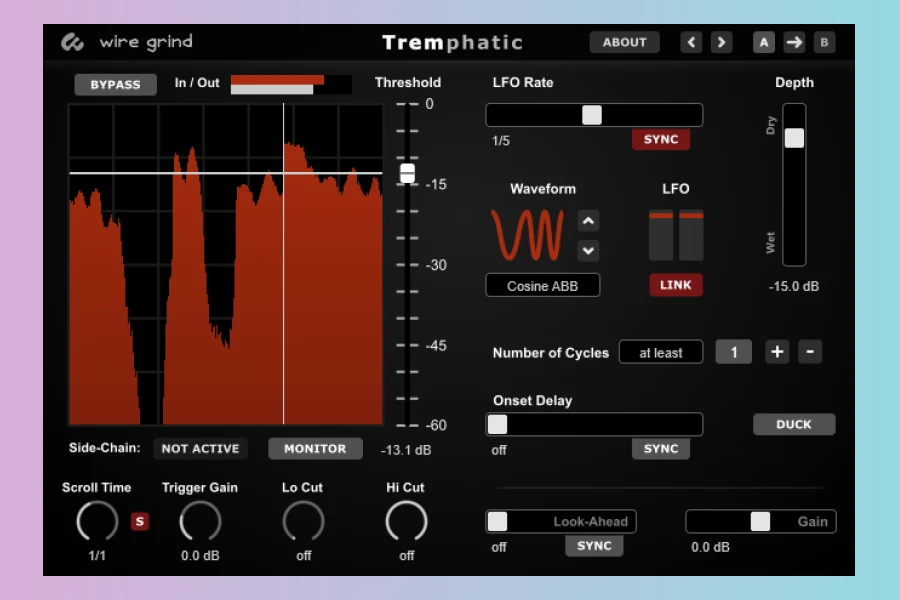Viewport: 900px width, 600px height.
Task: Click the Lo Cut knob
Action: [x=303, y=521]
